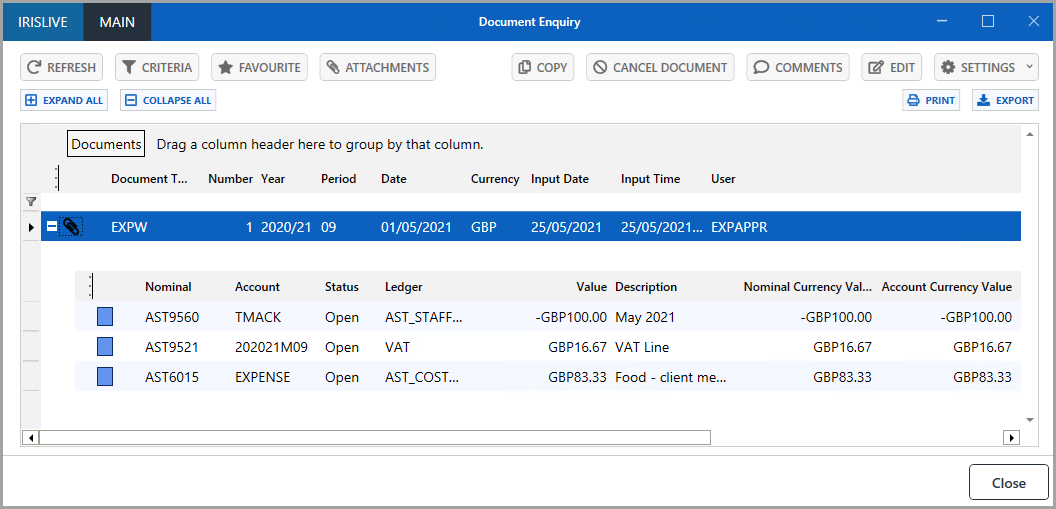The image size is (1056, 509).
Task: Click the horizontal scrollbar right arrow
Action: [1012, 438]
